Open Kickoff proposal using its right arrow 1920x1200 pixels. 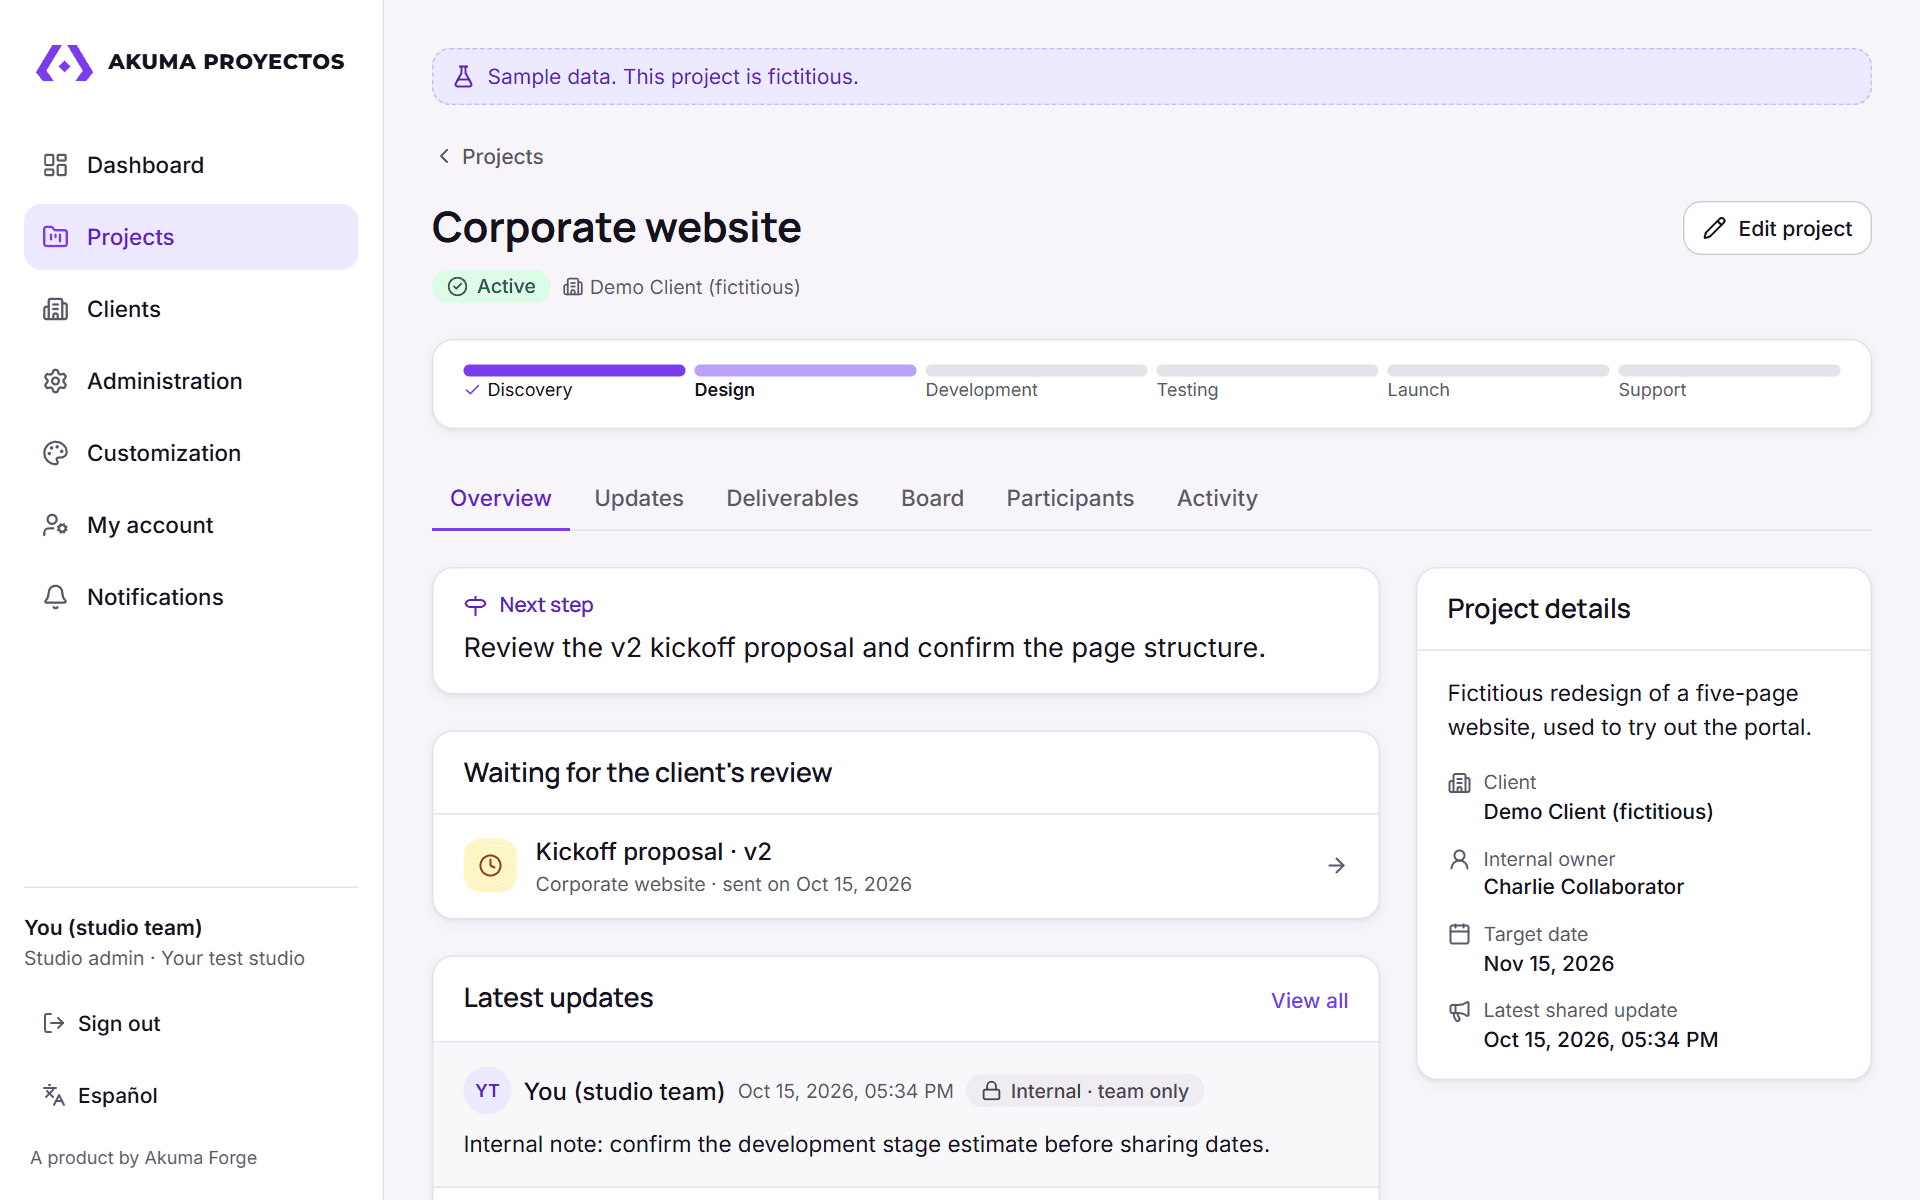tap(1336, 865)
